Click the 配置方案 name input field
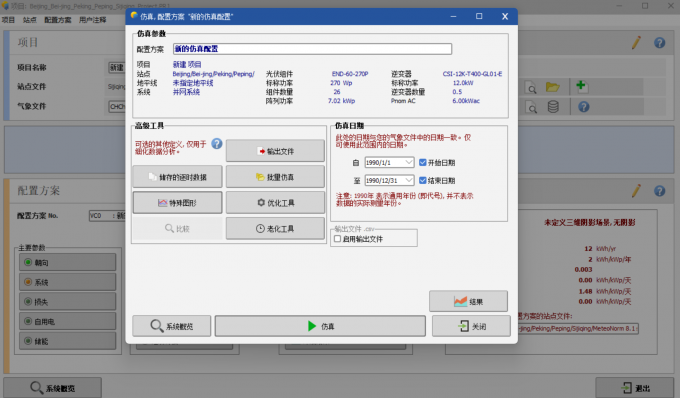 coord(312,49)
